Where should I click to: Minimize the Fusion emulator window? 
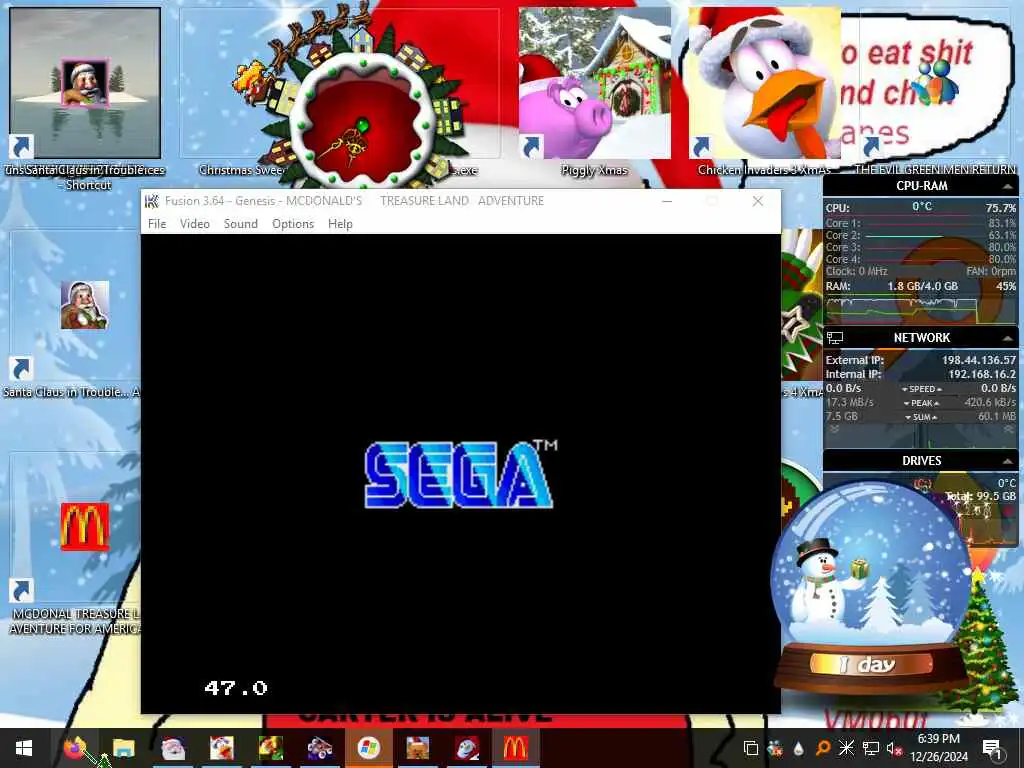667,201
